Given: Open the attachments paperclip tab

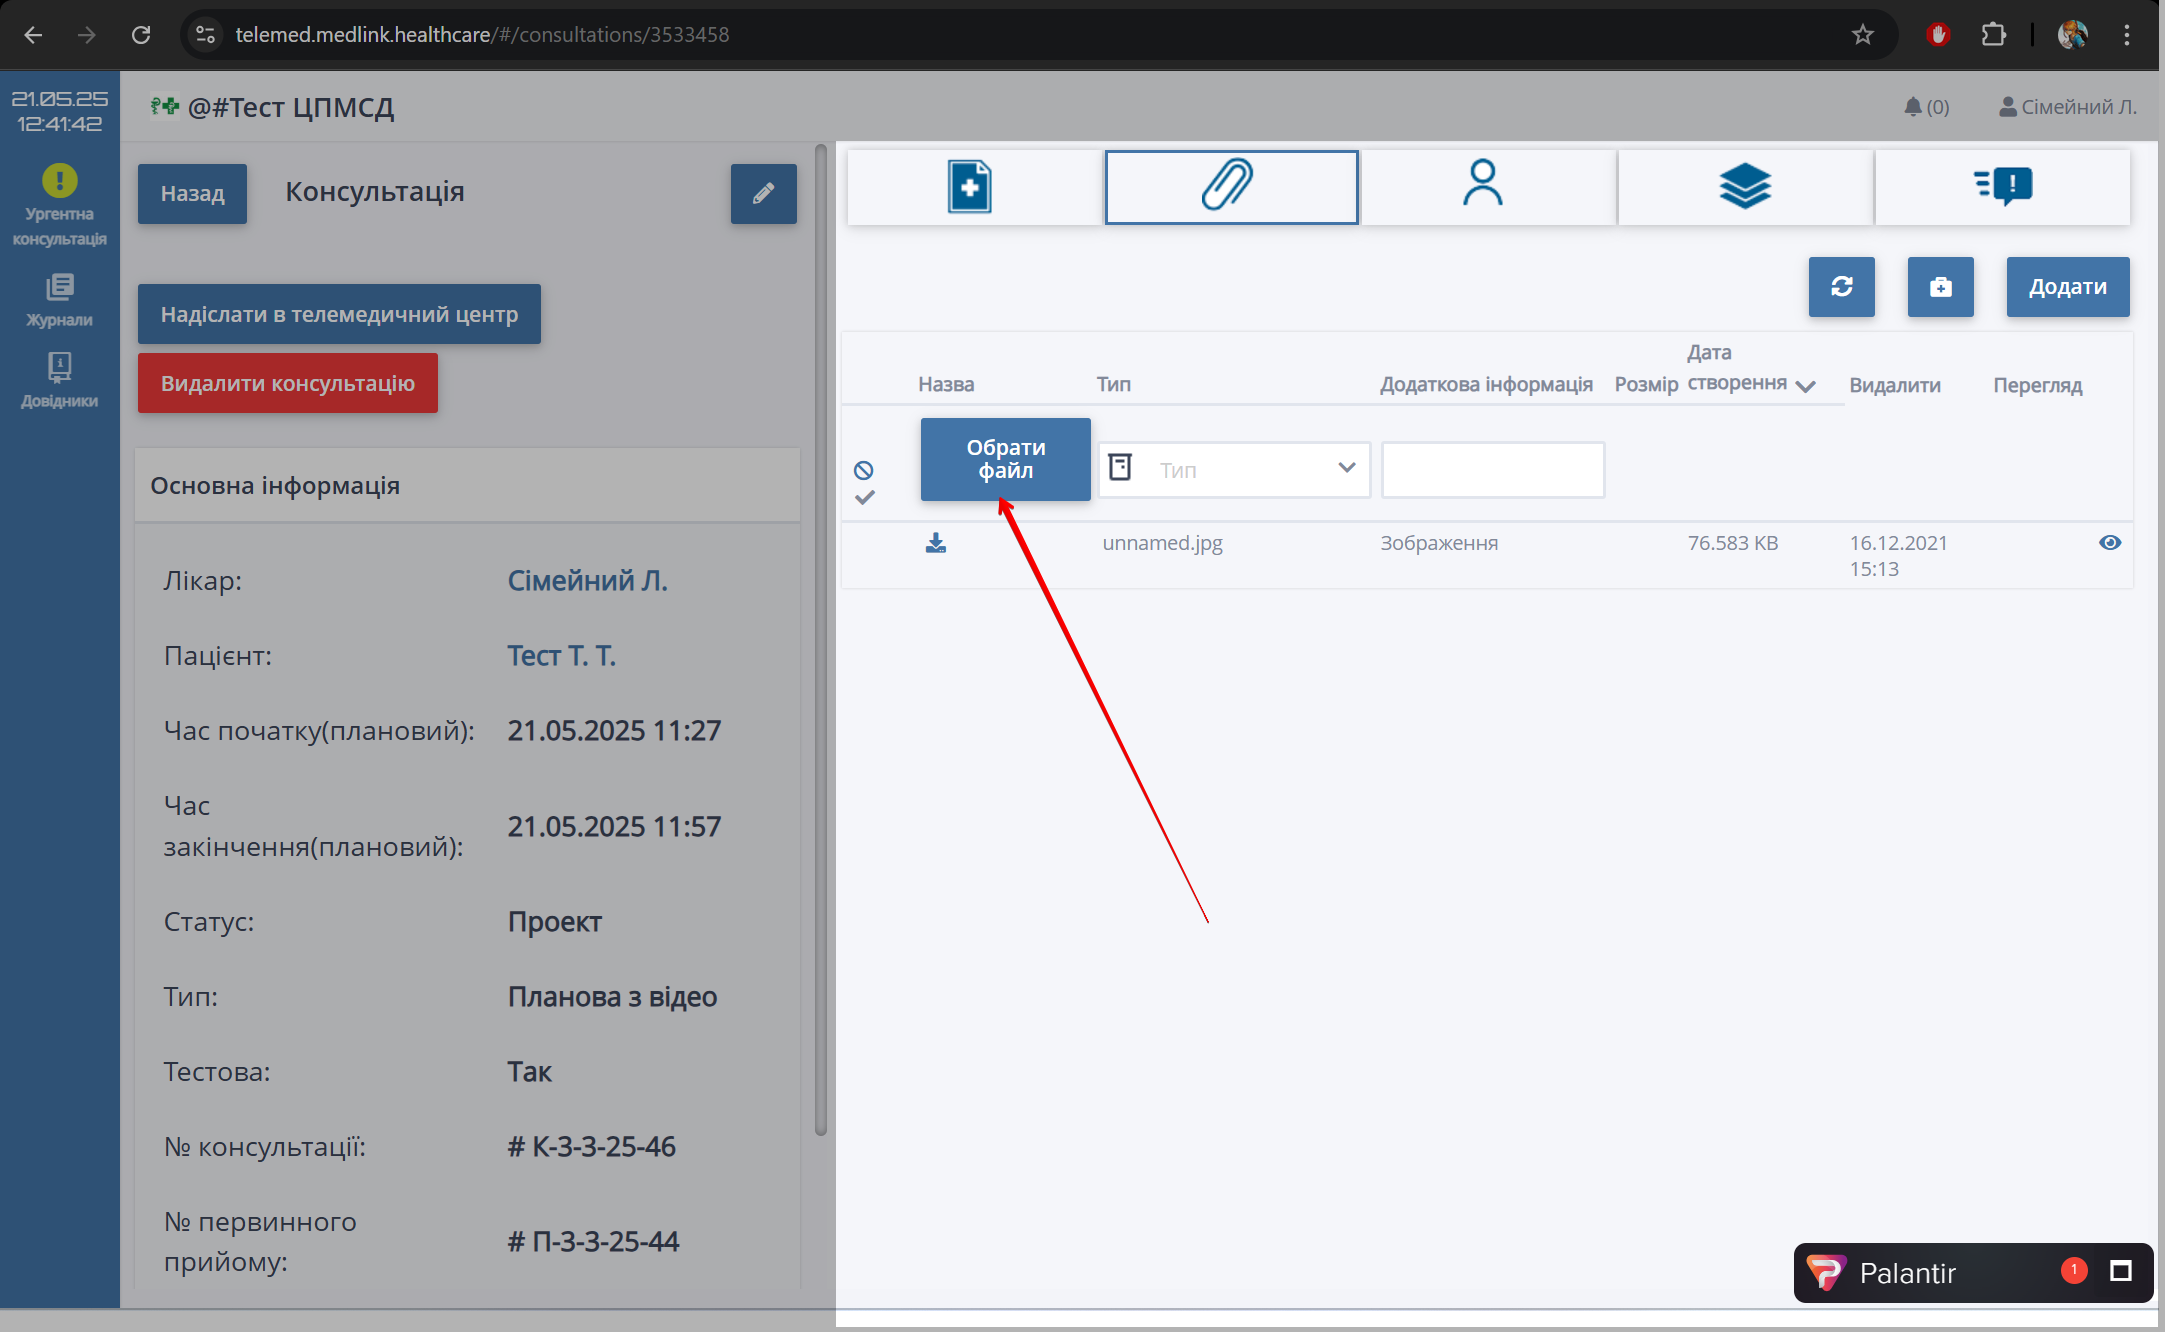Looking at the screenshot, I should [1231, 187].
